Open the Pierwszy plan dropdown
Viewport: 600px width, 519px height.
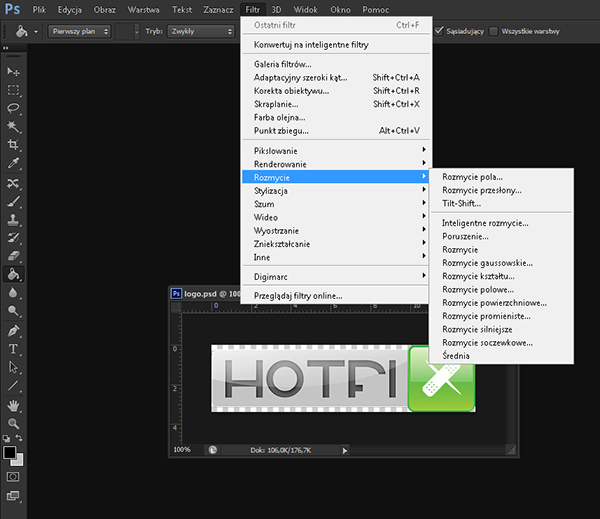tap(79, 31)
